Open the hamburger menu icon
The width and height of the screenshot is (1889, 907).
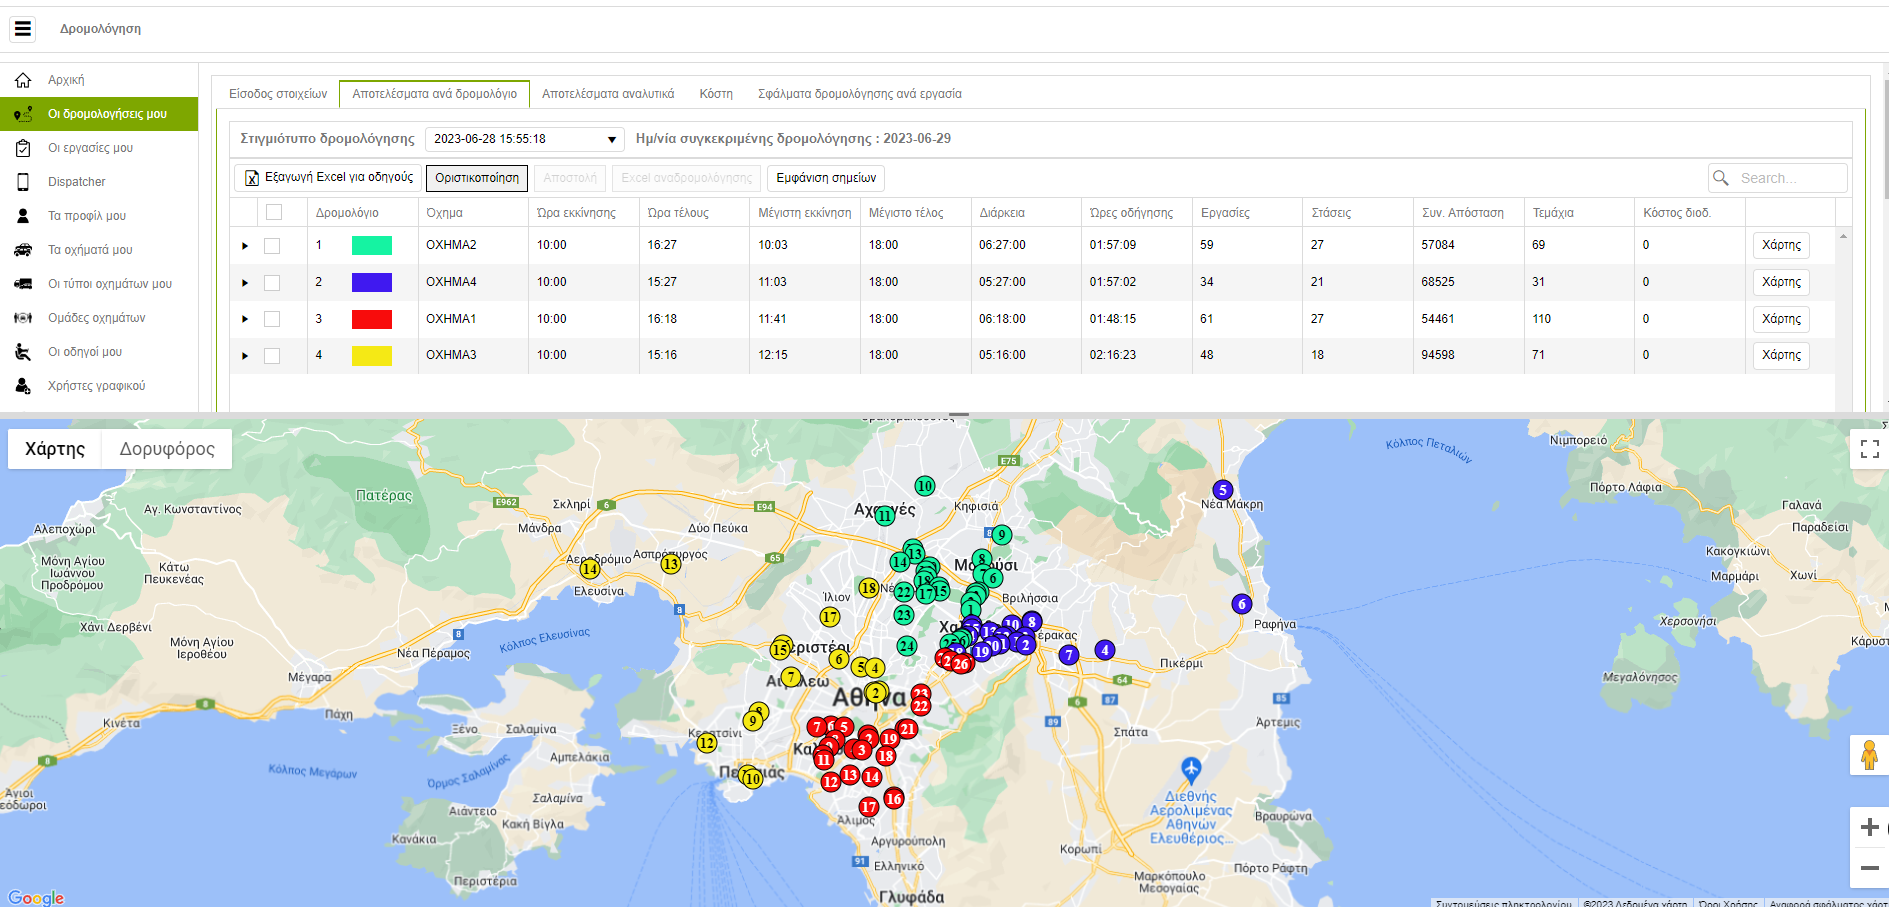22,29
